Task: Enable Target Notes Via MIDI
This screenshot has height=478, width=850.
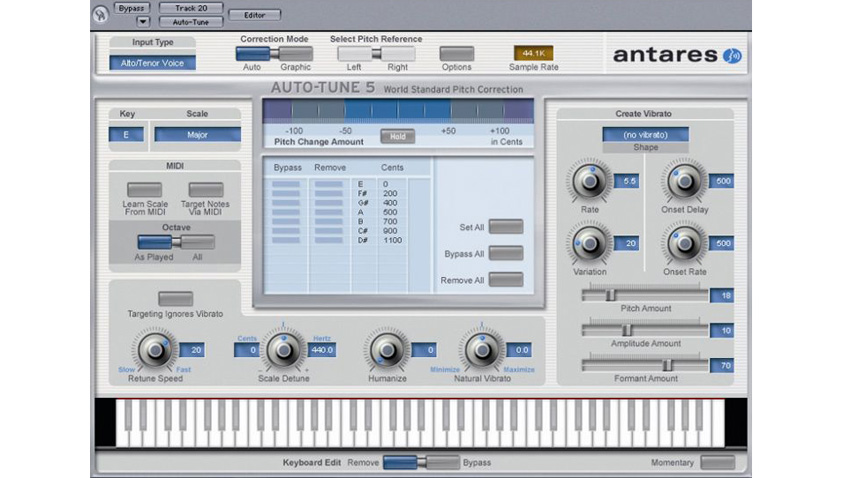Action: [x=205, y=190]
